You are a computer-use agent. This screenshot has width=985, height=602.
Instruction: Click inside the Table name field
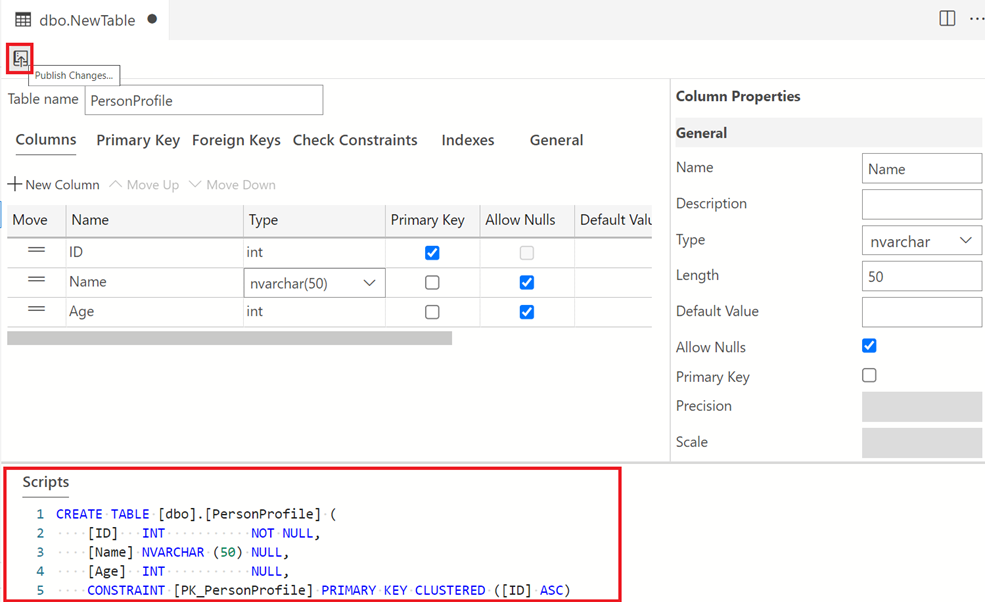tap(203, 100)
